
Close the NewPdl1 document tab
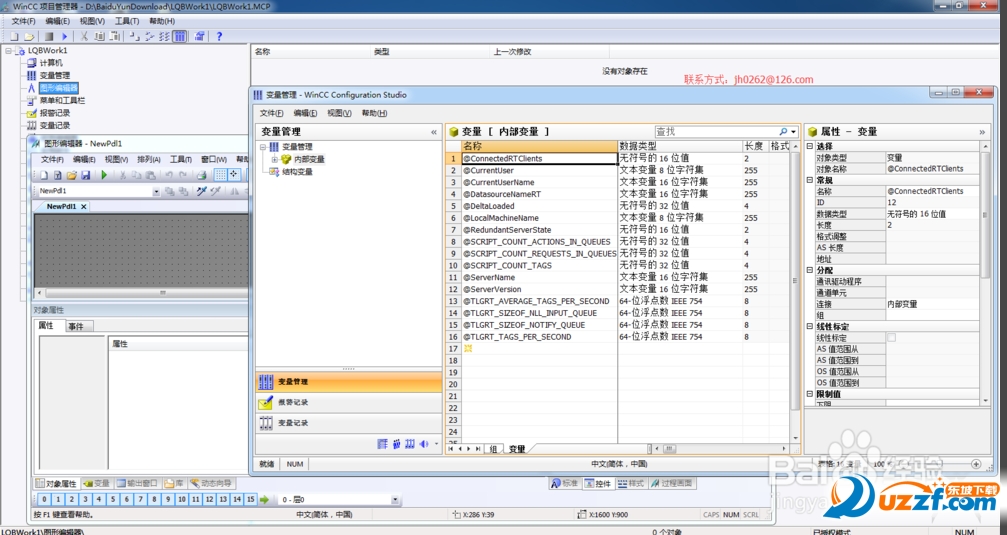point(83,207)
